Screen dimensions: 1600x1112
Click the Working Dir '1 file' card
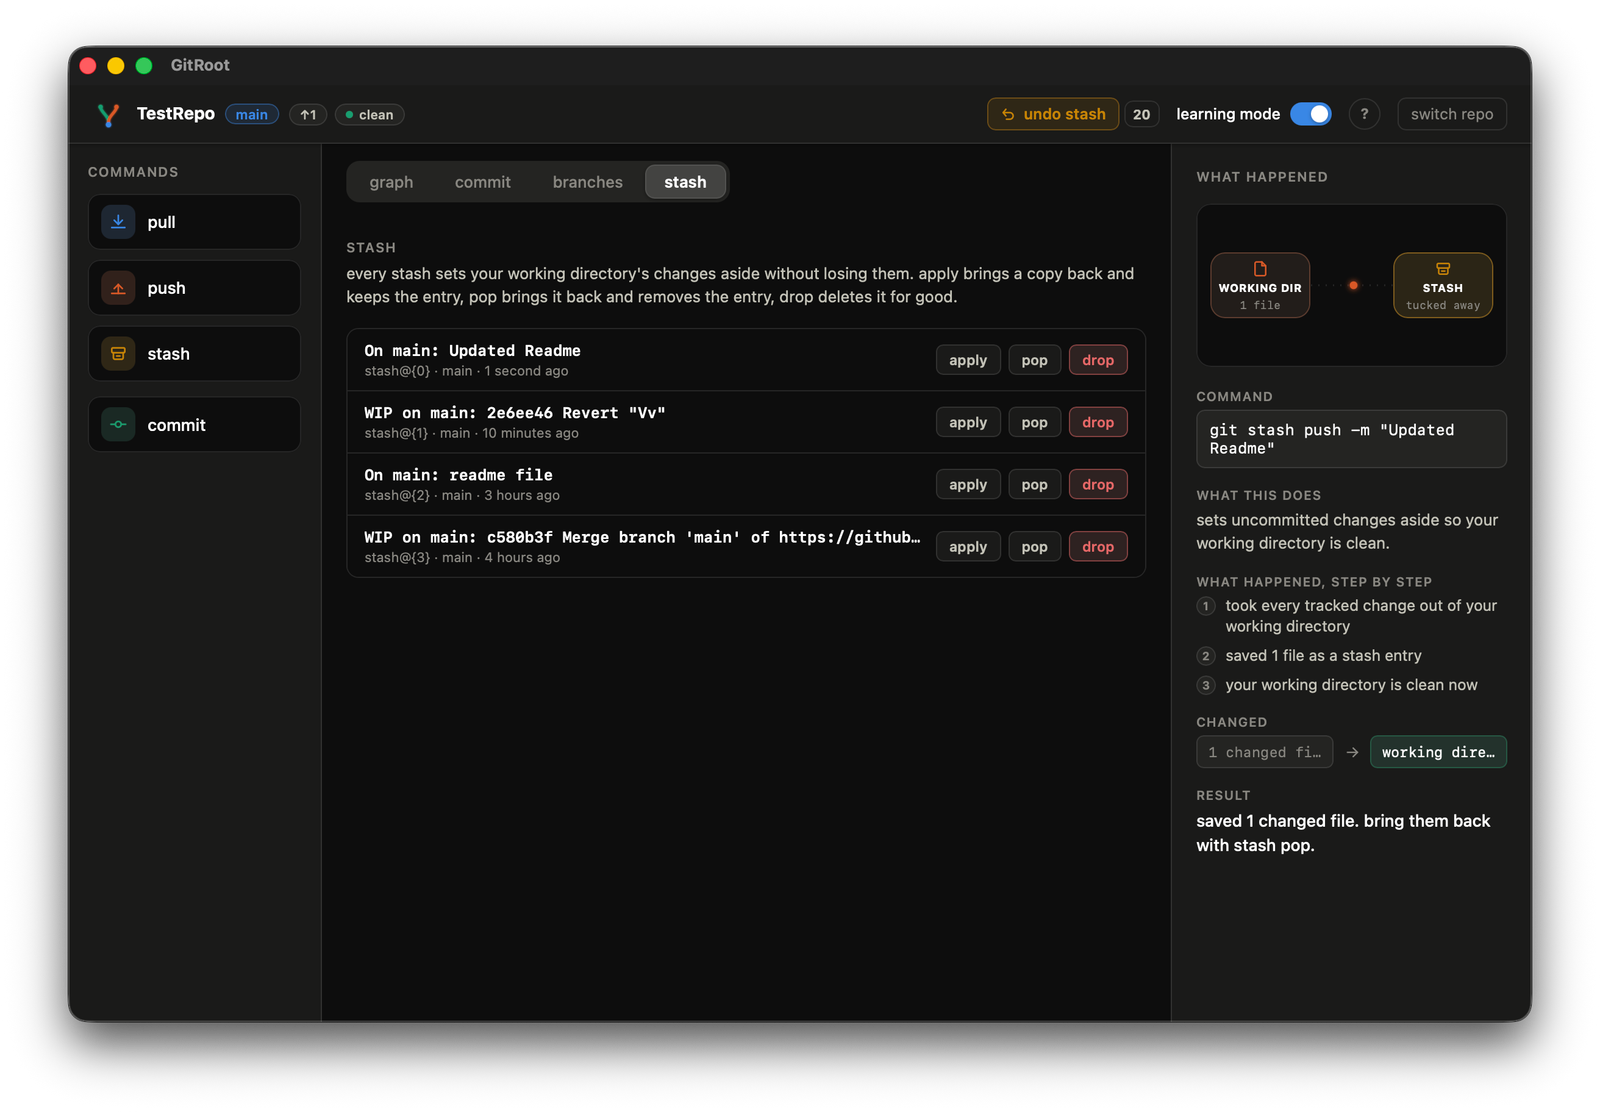[x=1260, y=285]
